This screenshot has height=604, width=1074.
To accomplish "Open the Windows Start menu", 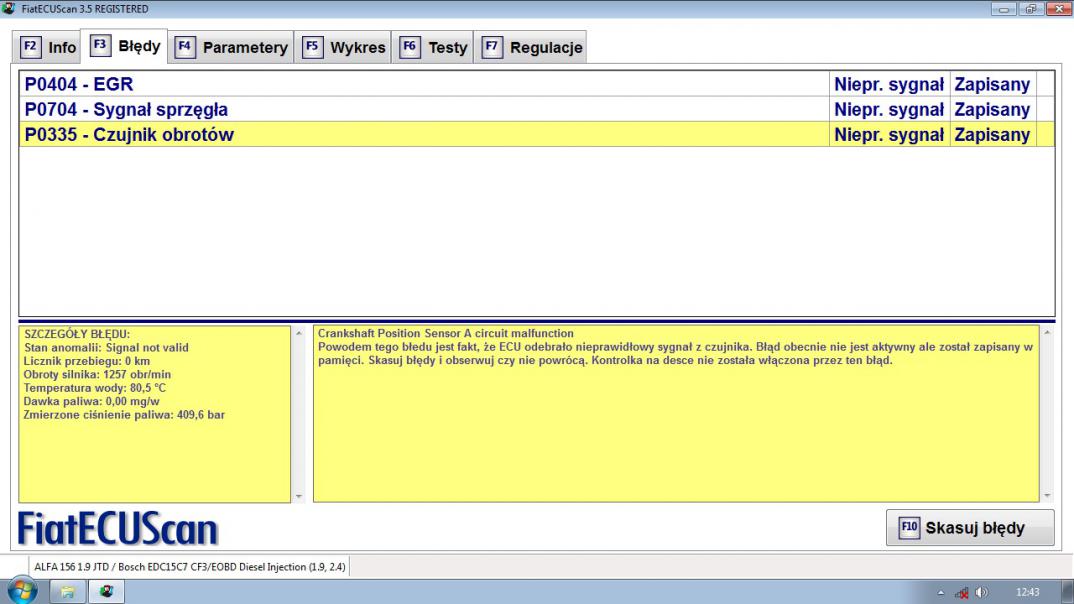I will point(23,591).
